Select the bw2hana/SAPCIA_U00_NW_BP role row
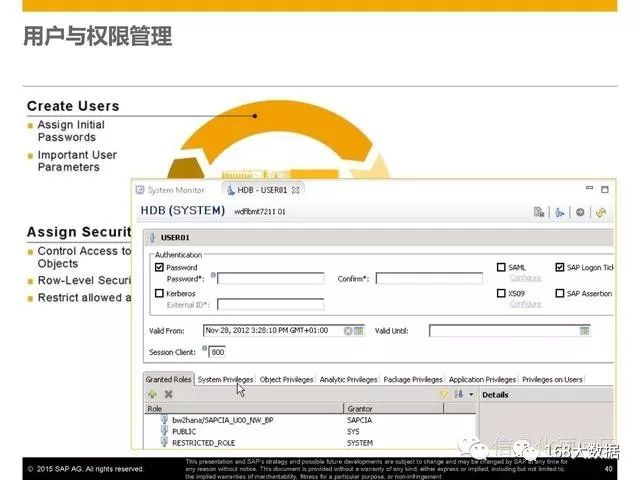The image size is (640, 480). tap(310, 420)
